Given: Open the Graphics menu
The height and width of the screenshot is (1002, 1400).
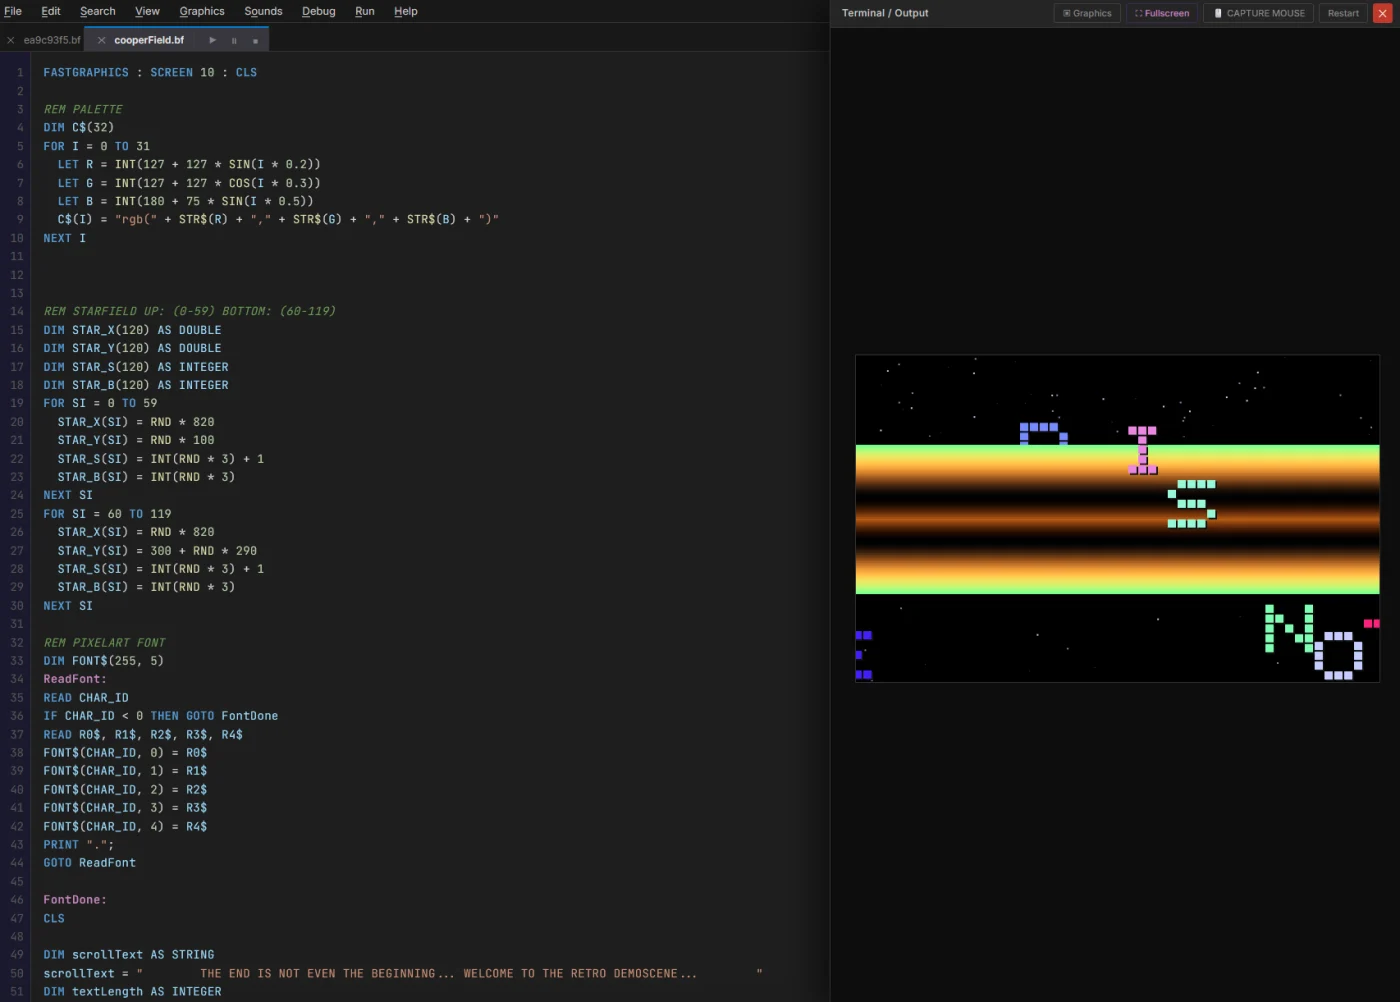Looking at the screenshot, I should click(202, 11).
